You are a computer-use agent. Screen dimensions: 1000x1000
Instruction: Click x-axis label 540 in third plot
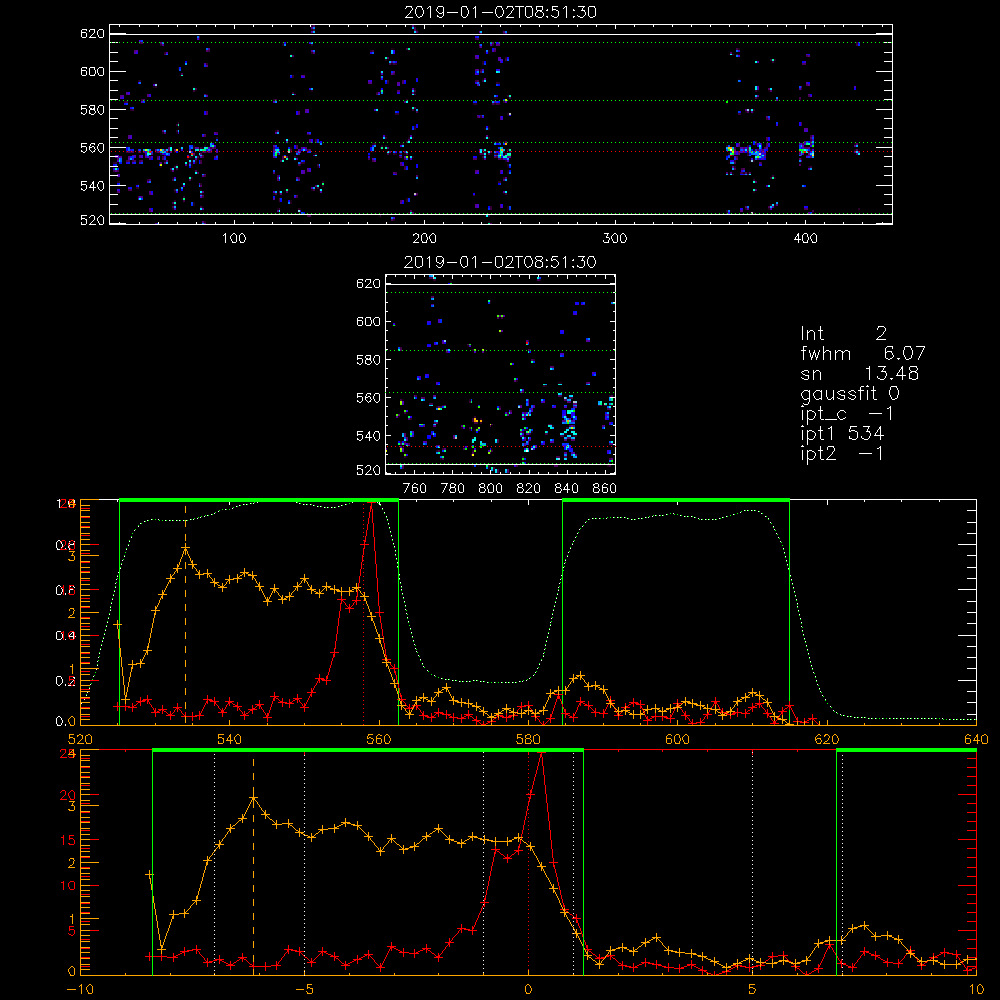230,739
